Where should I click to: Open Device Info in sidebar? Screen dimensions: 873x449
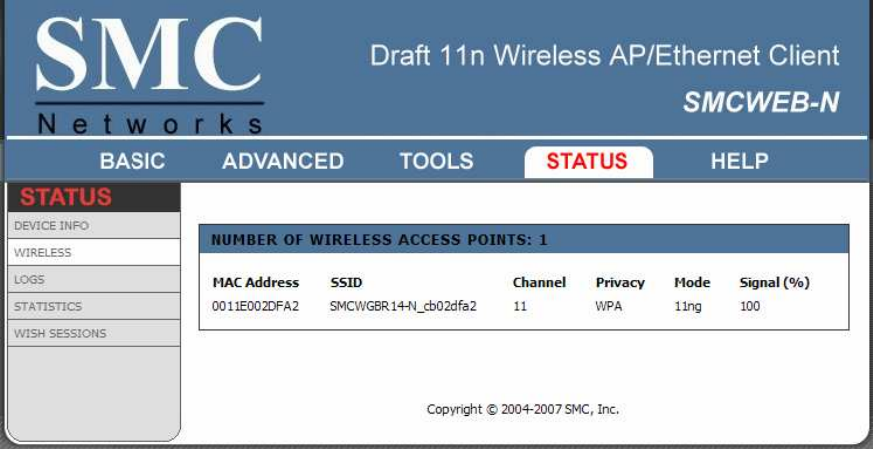point(94,226)
